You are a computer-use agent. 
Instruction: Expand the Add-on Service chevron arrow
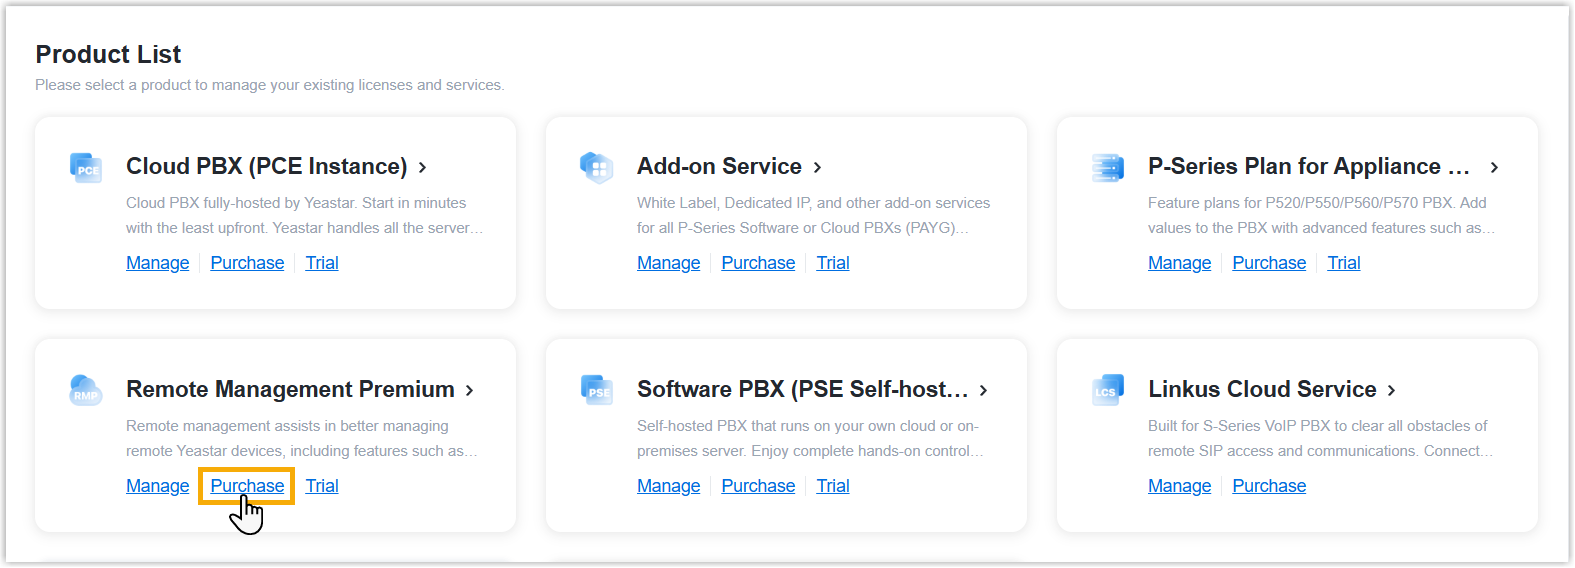817,168
